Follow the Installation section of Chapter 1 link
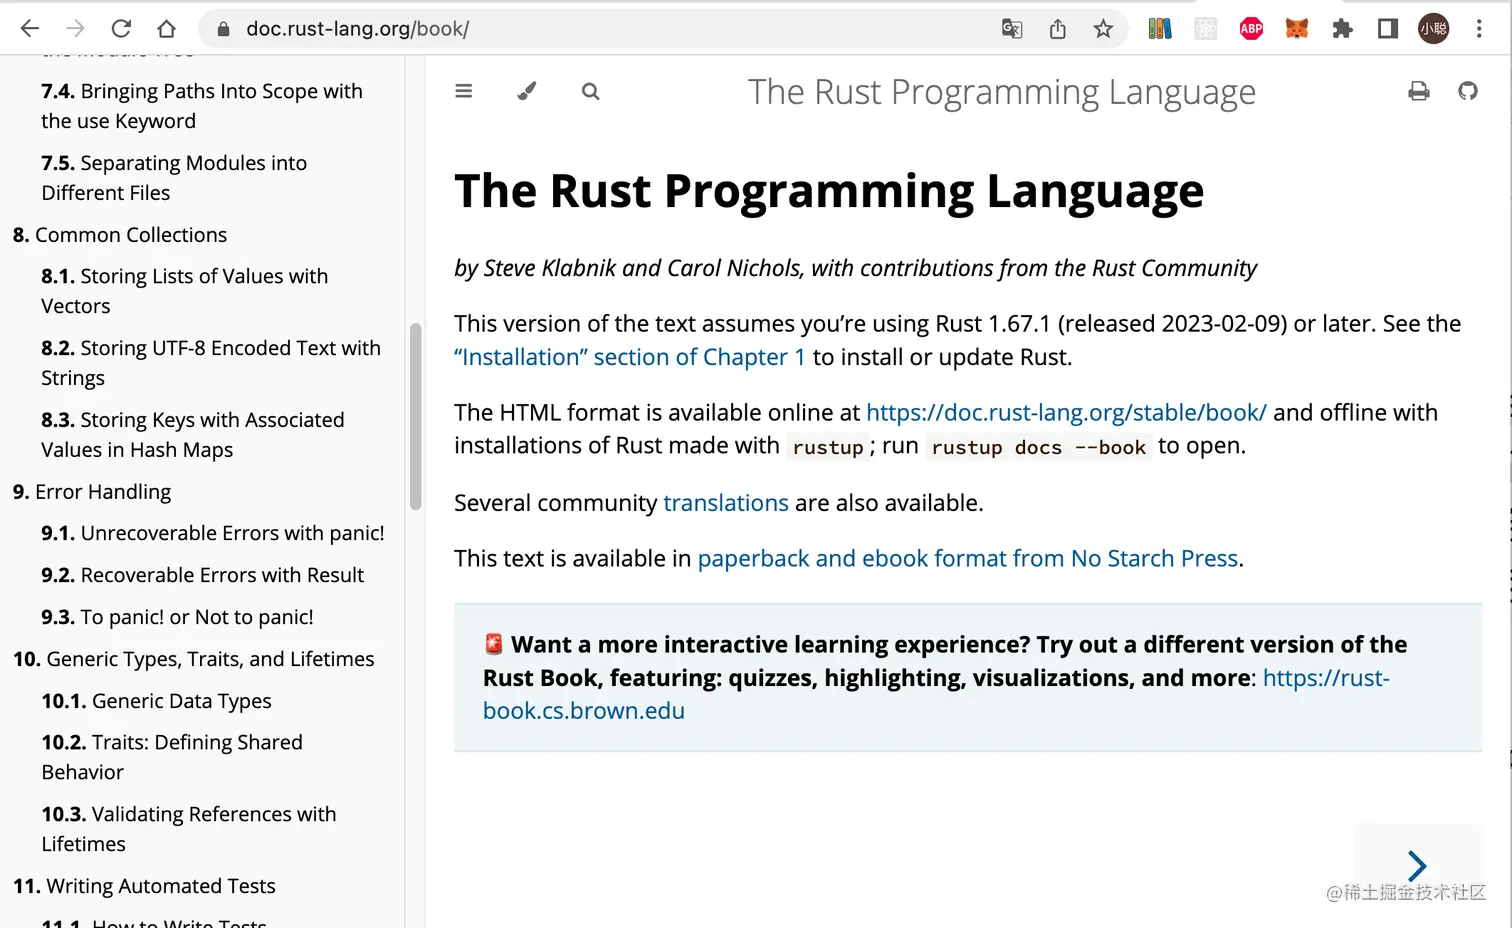The width and height of the screenshot is (1512, 928). pos(630,357)
